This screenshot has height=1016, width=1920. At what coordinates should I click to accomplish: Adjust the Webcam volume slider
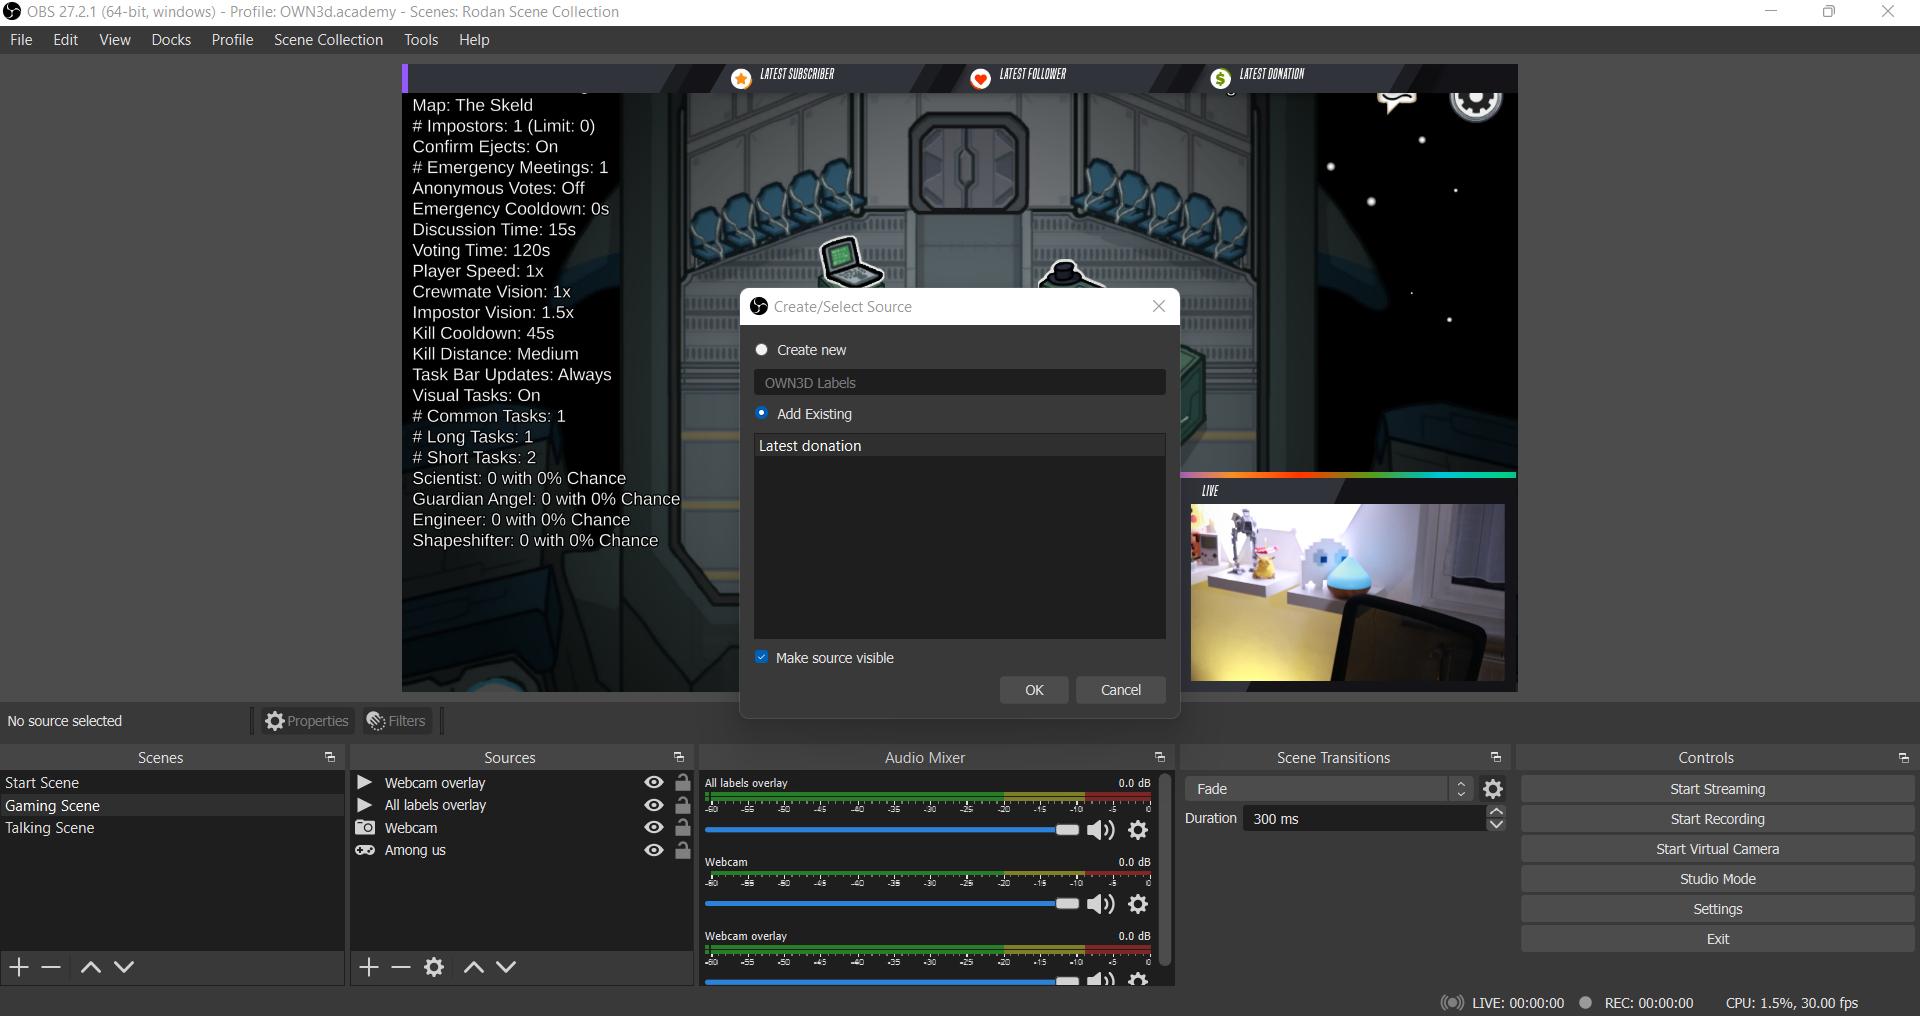[1067, 904]
